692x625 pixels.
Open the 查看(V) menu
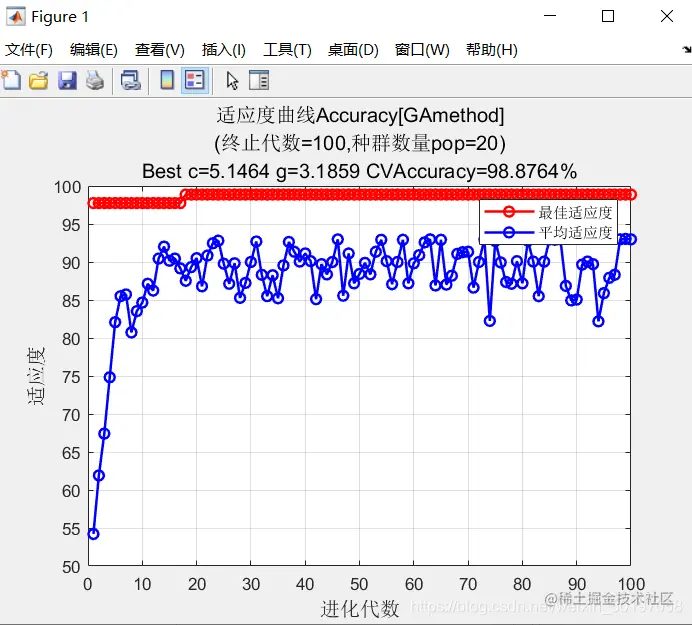160,50
